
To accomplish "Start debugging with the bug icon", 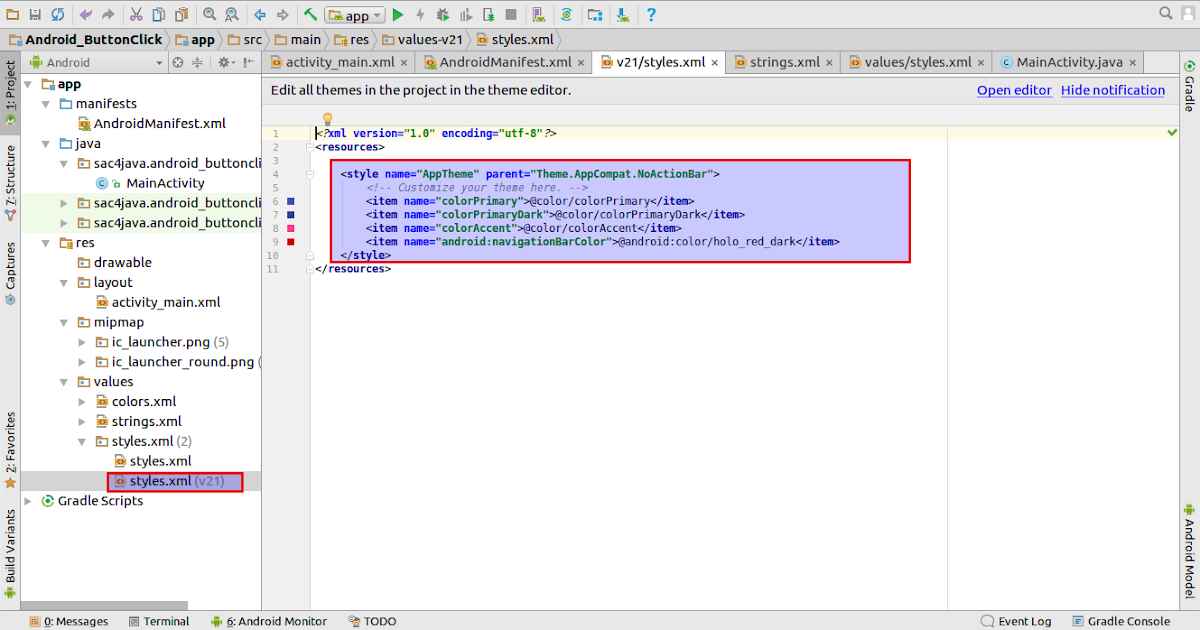I will (x=442, y=14).
